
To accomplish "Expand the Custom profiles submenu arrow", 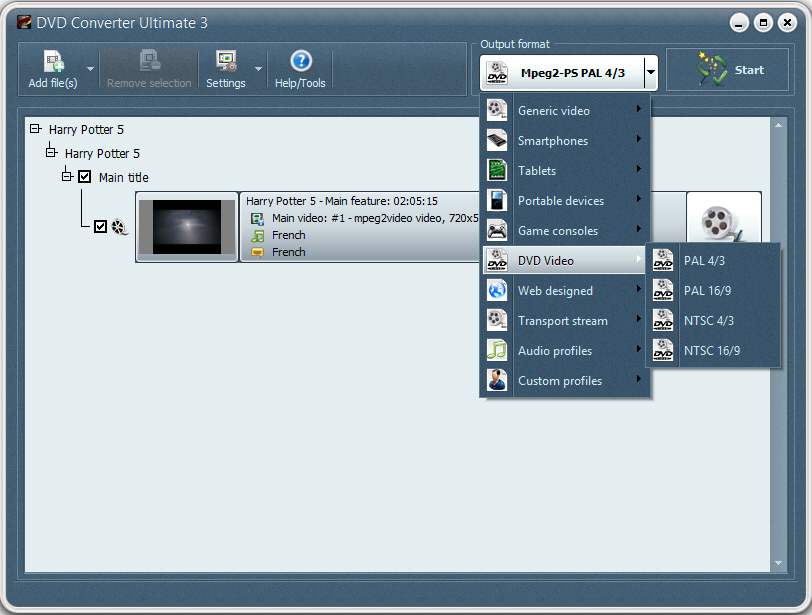I will click(639, 379).
